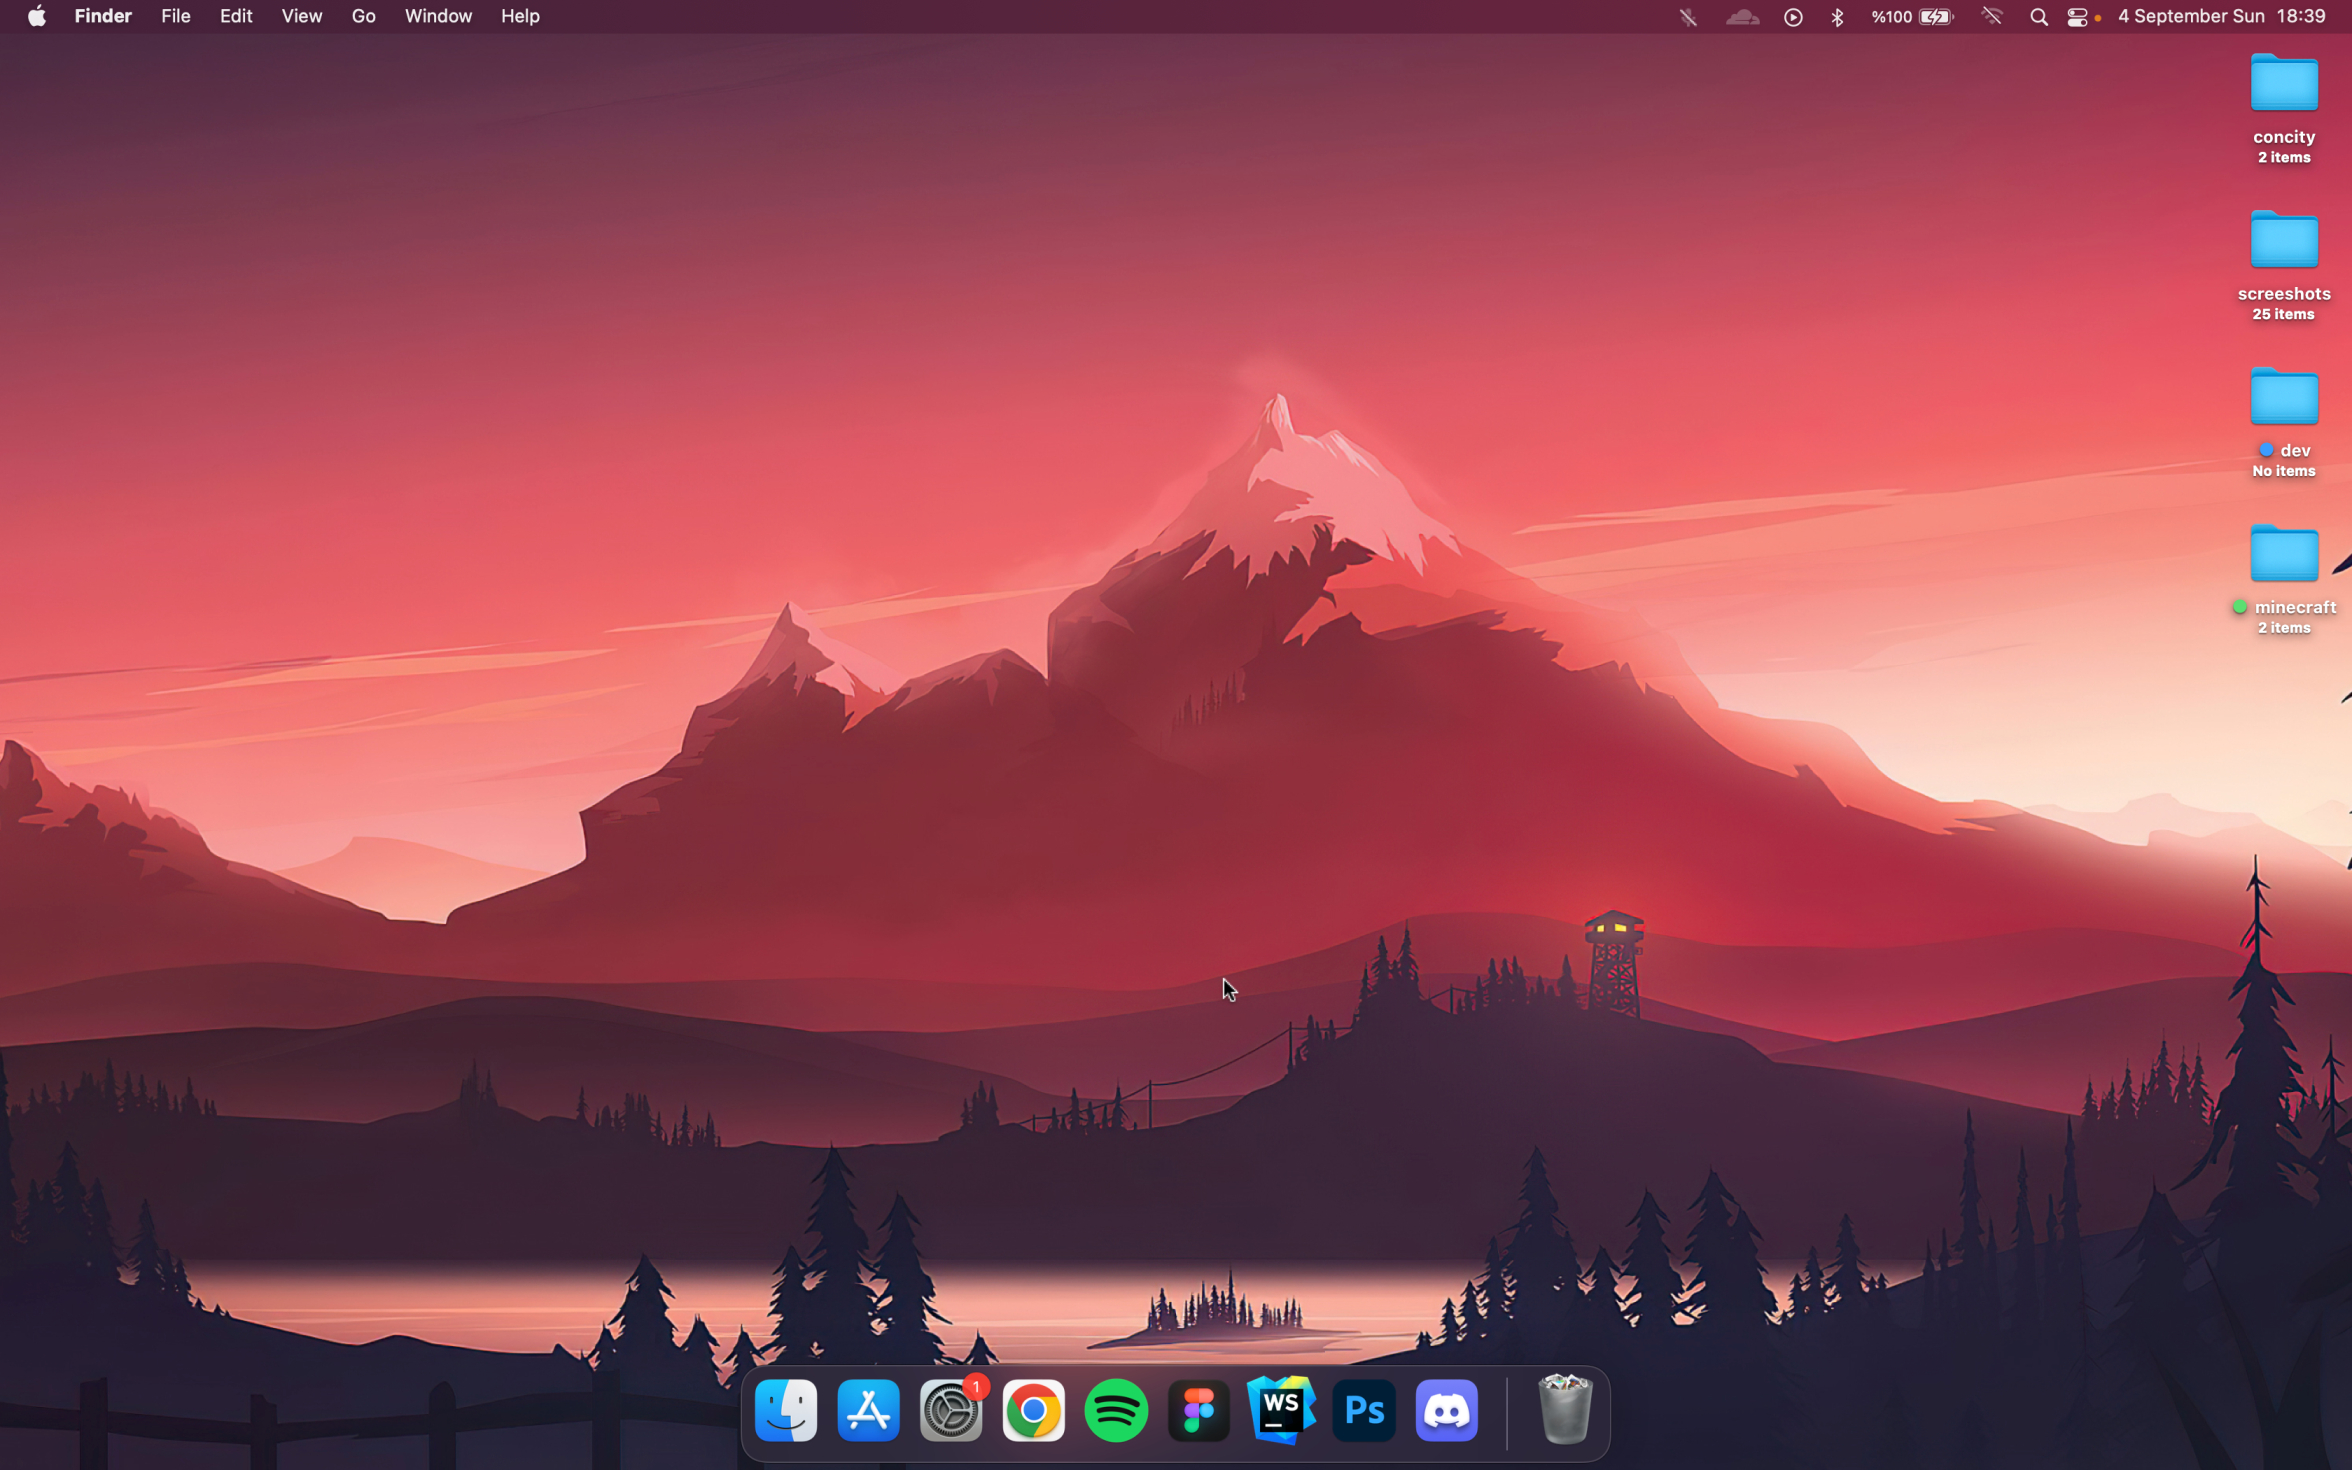
Task: Launch Figma from the Dock
Action: pyautogui.click(x=1198, y=1410)
